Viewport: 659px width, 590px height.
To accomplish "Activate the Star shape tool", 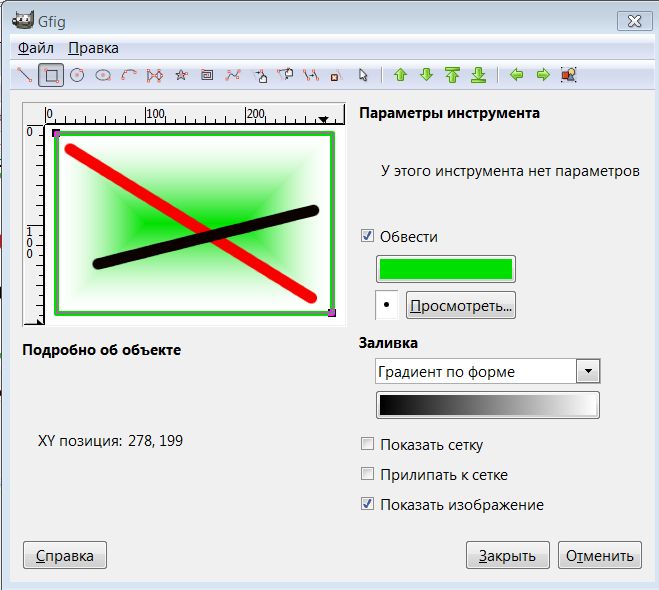I will click(181, 75).
